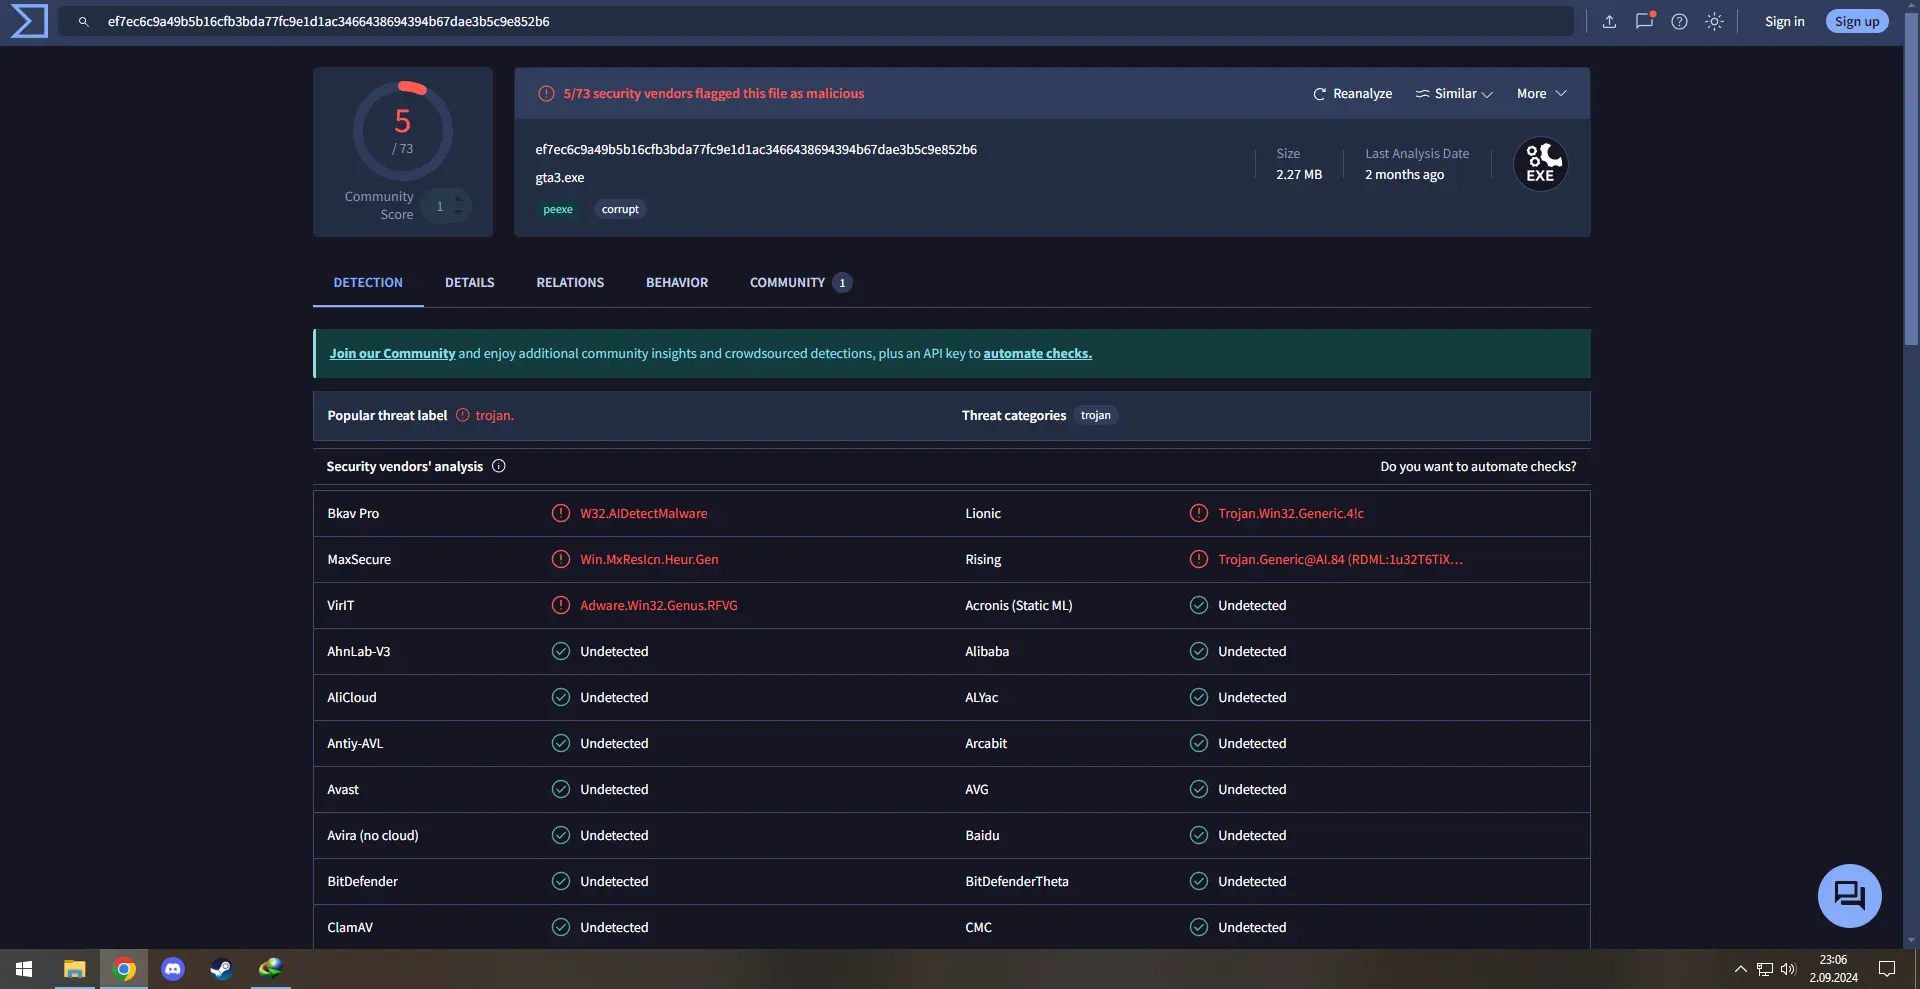1920x989 pixels.
Task: Vote community score down arrow
Action: point(458,213)
